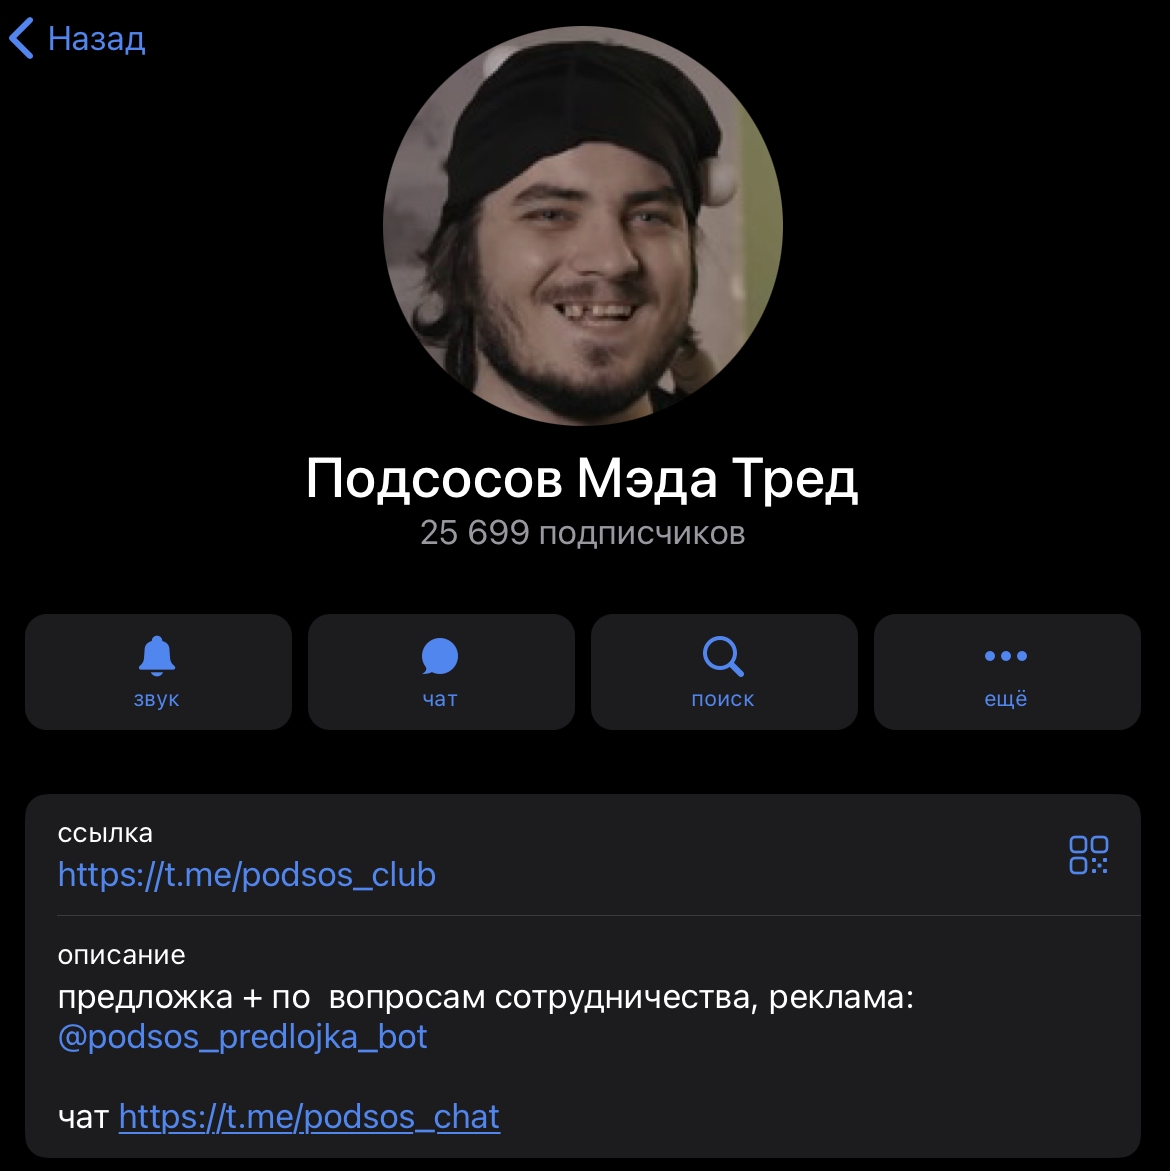Tap the back chevron arrow
This screenshot has width=1170, height=1171.
point(22,39)
